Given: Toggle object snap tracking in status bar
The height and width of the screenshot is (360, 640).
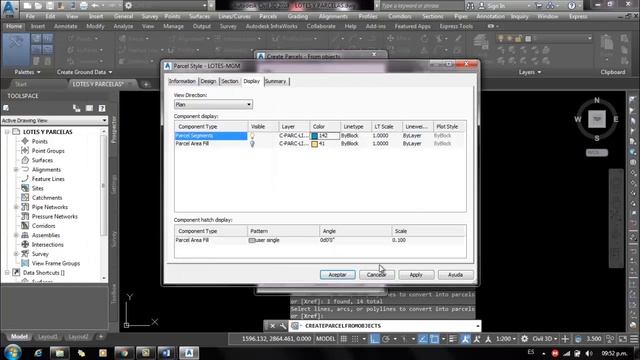Looking at the screenshot, I should pyautogui.click(x=423, y=339).
